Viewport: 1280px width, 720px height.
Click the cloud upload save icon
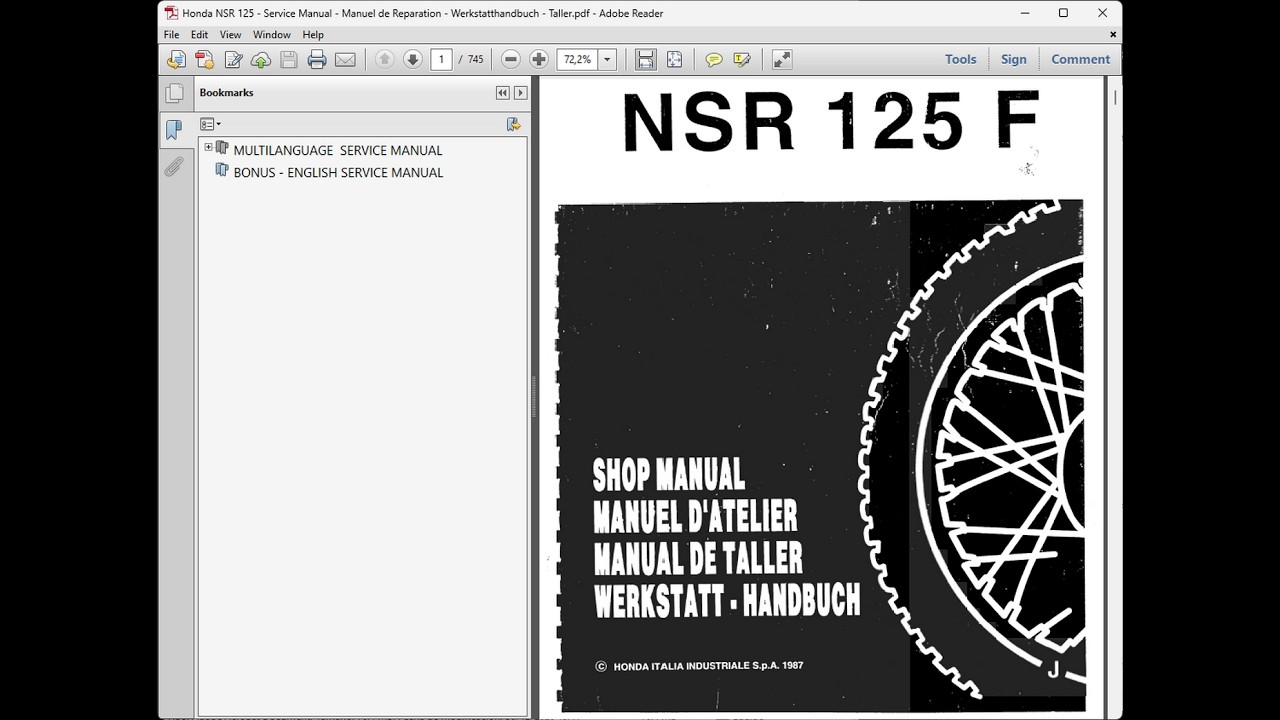(x=261, y=60)
